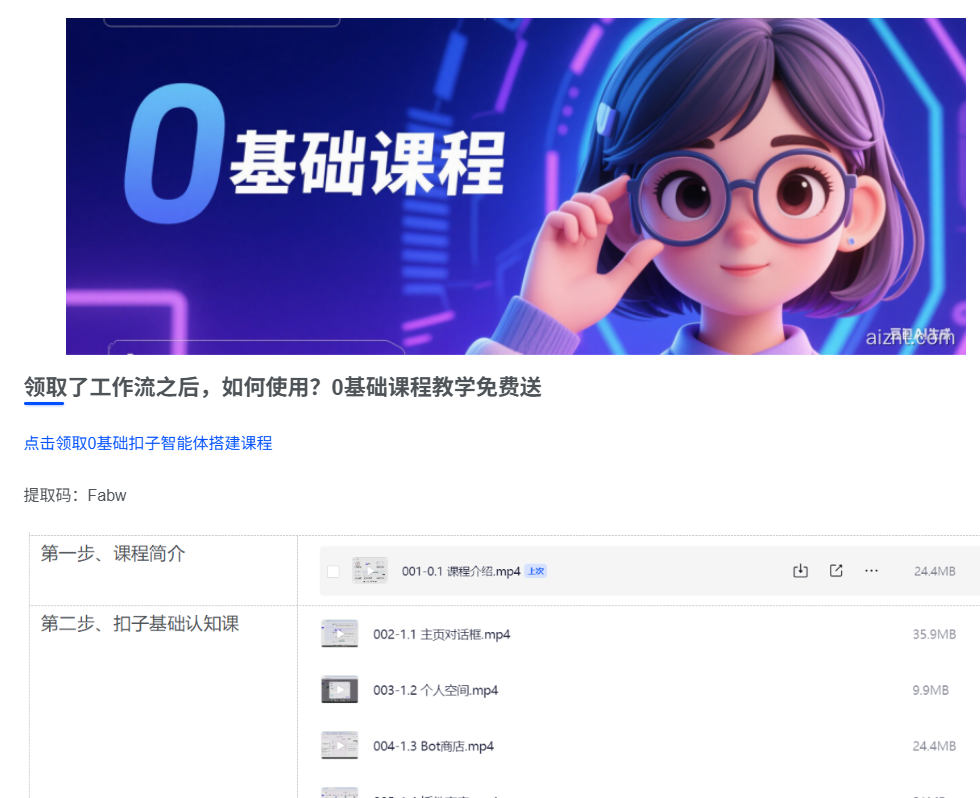The image size is (980, 798).
Task: Open the link 点击领取0基础扣子智能体搭建课程
Action: pyautogui.click(x=148, y=443)
